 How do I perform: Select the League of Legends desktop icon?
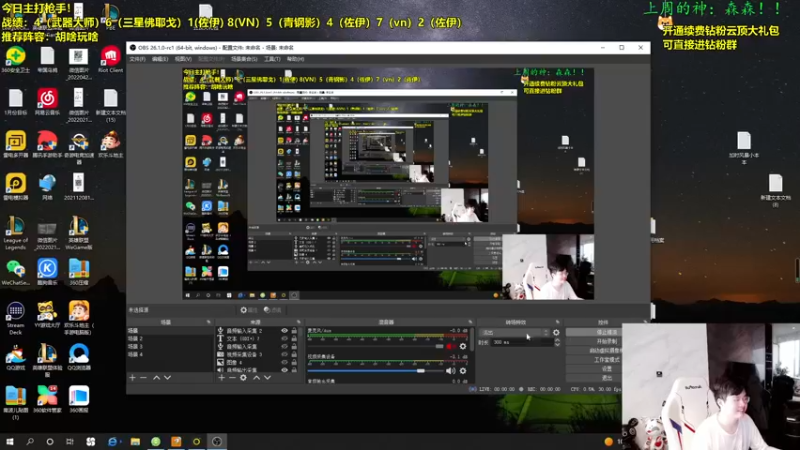(x=15, y=233)
